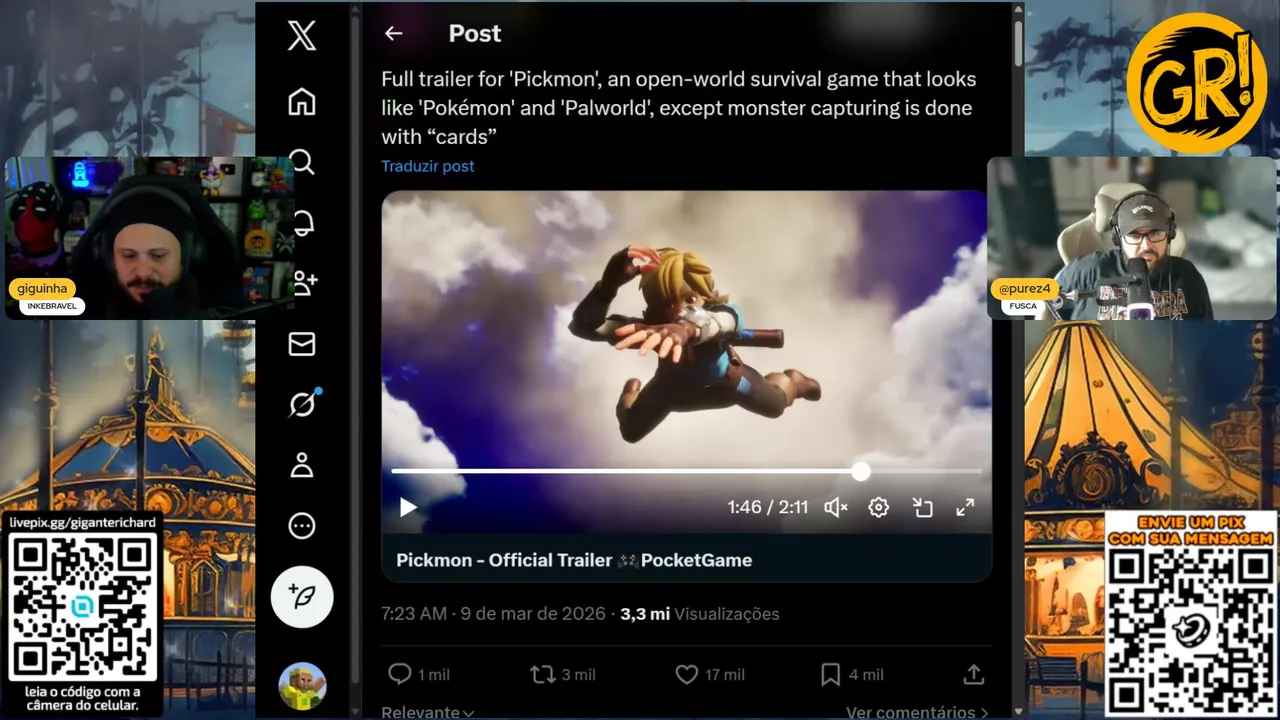Expand the Relevante sorting dropdown
1280x720 pixels.
pos(427,712)
